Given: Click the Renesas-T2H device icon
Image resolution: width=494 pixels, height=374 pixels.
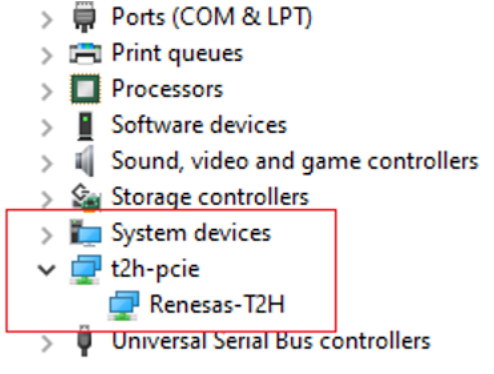Looking at the screenshot, I should click(123, 305).
